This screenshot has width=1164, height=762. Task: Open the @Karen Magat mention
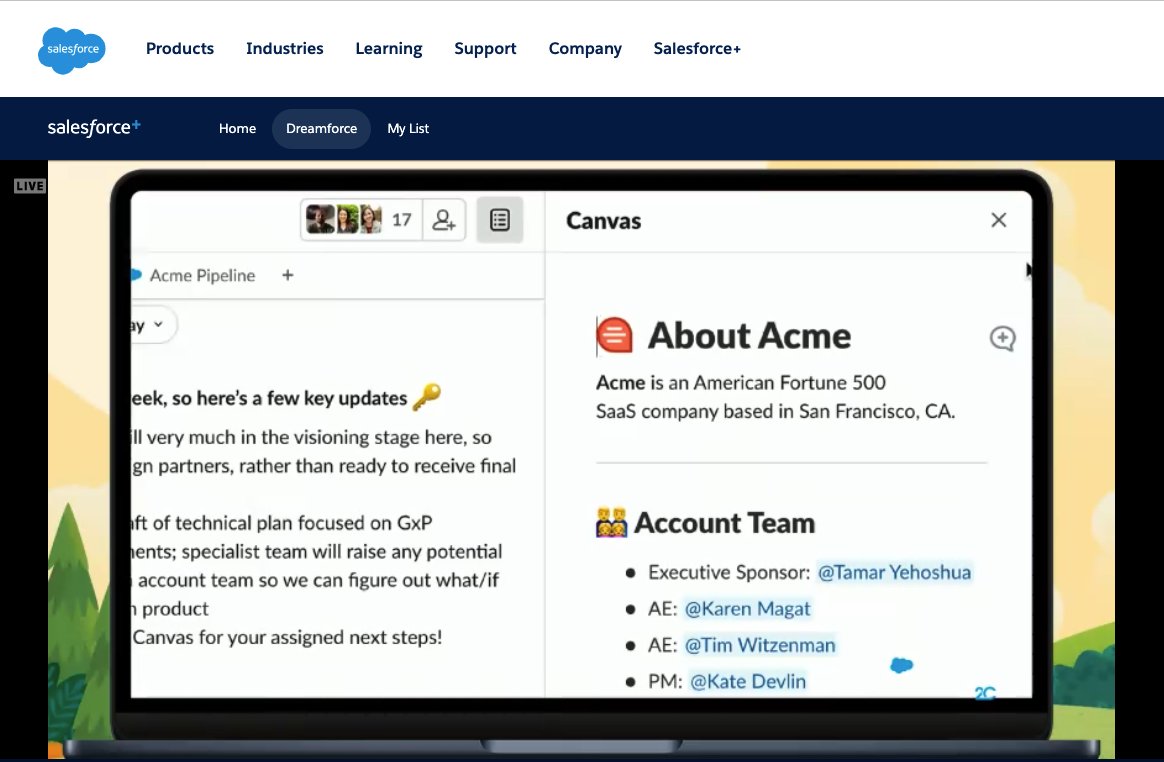click(747, 609)
